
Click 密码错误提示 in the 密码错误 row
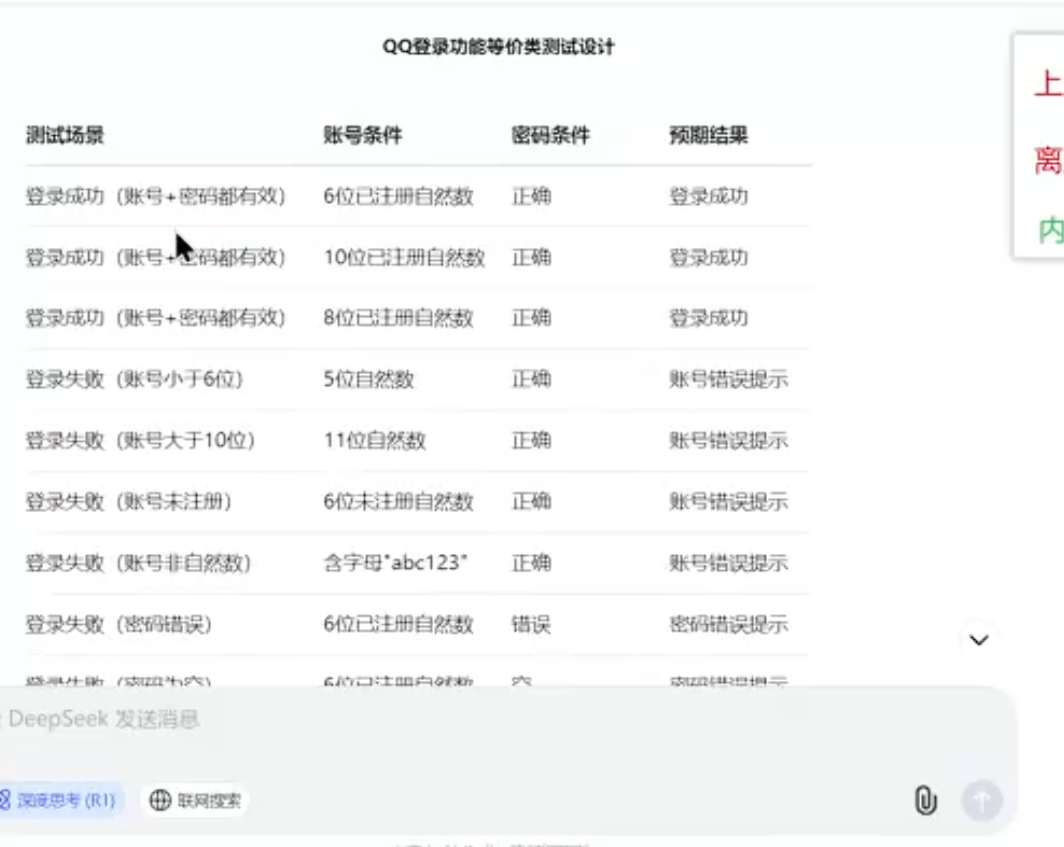coord(729,624)
